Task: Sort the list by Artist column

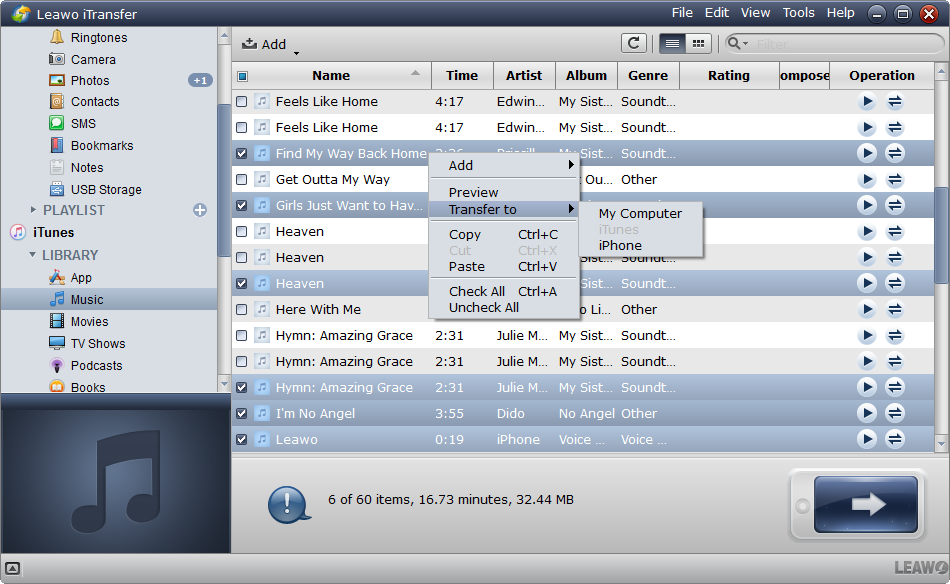Action: tap(523, 75)
